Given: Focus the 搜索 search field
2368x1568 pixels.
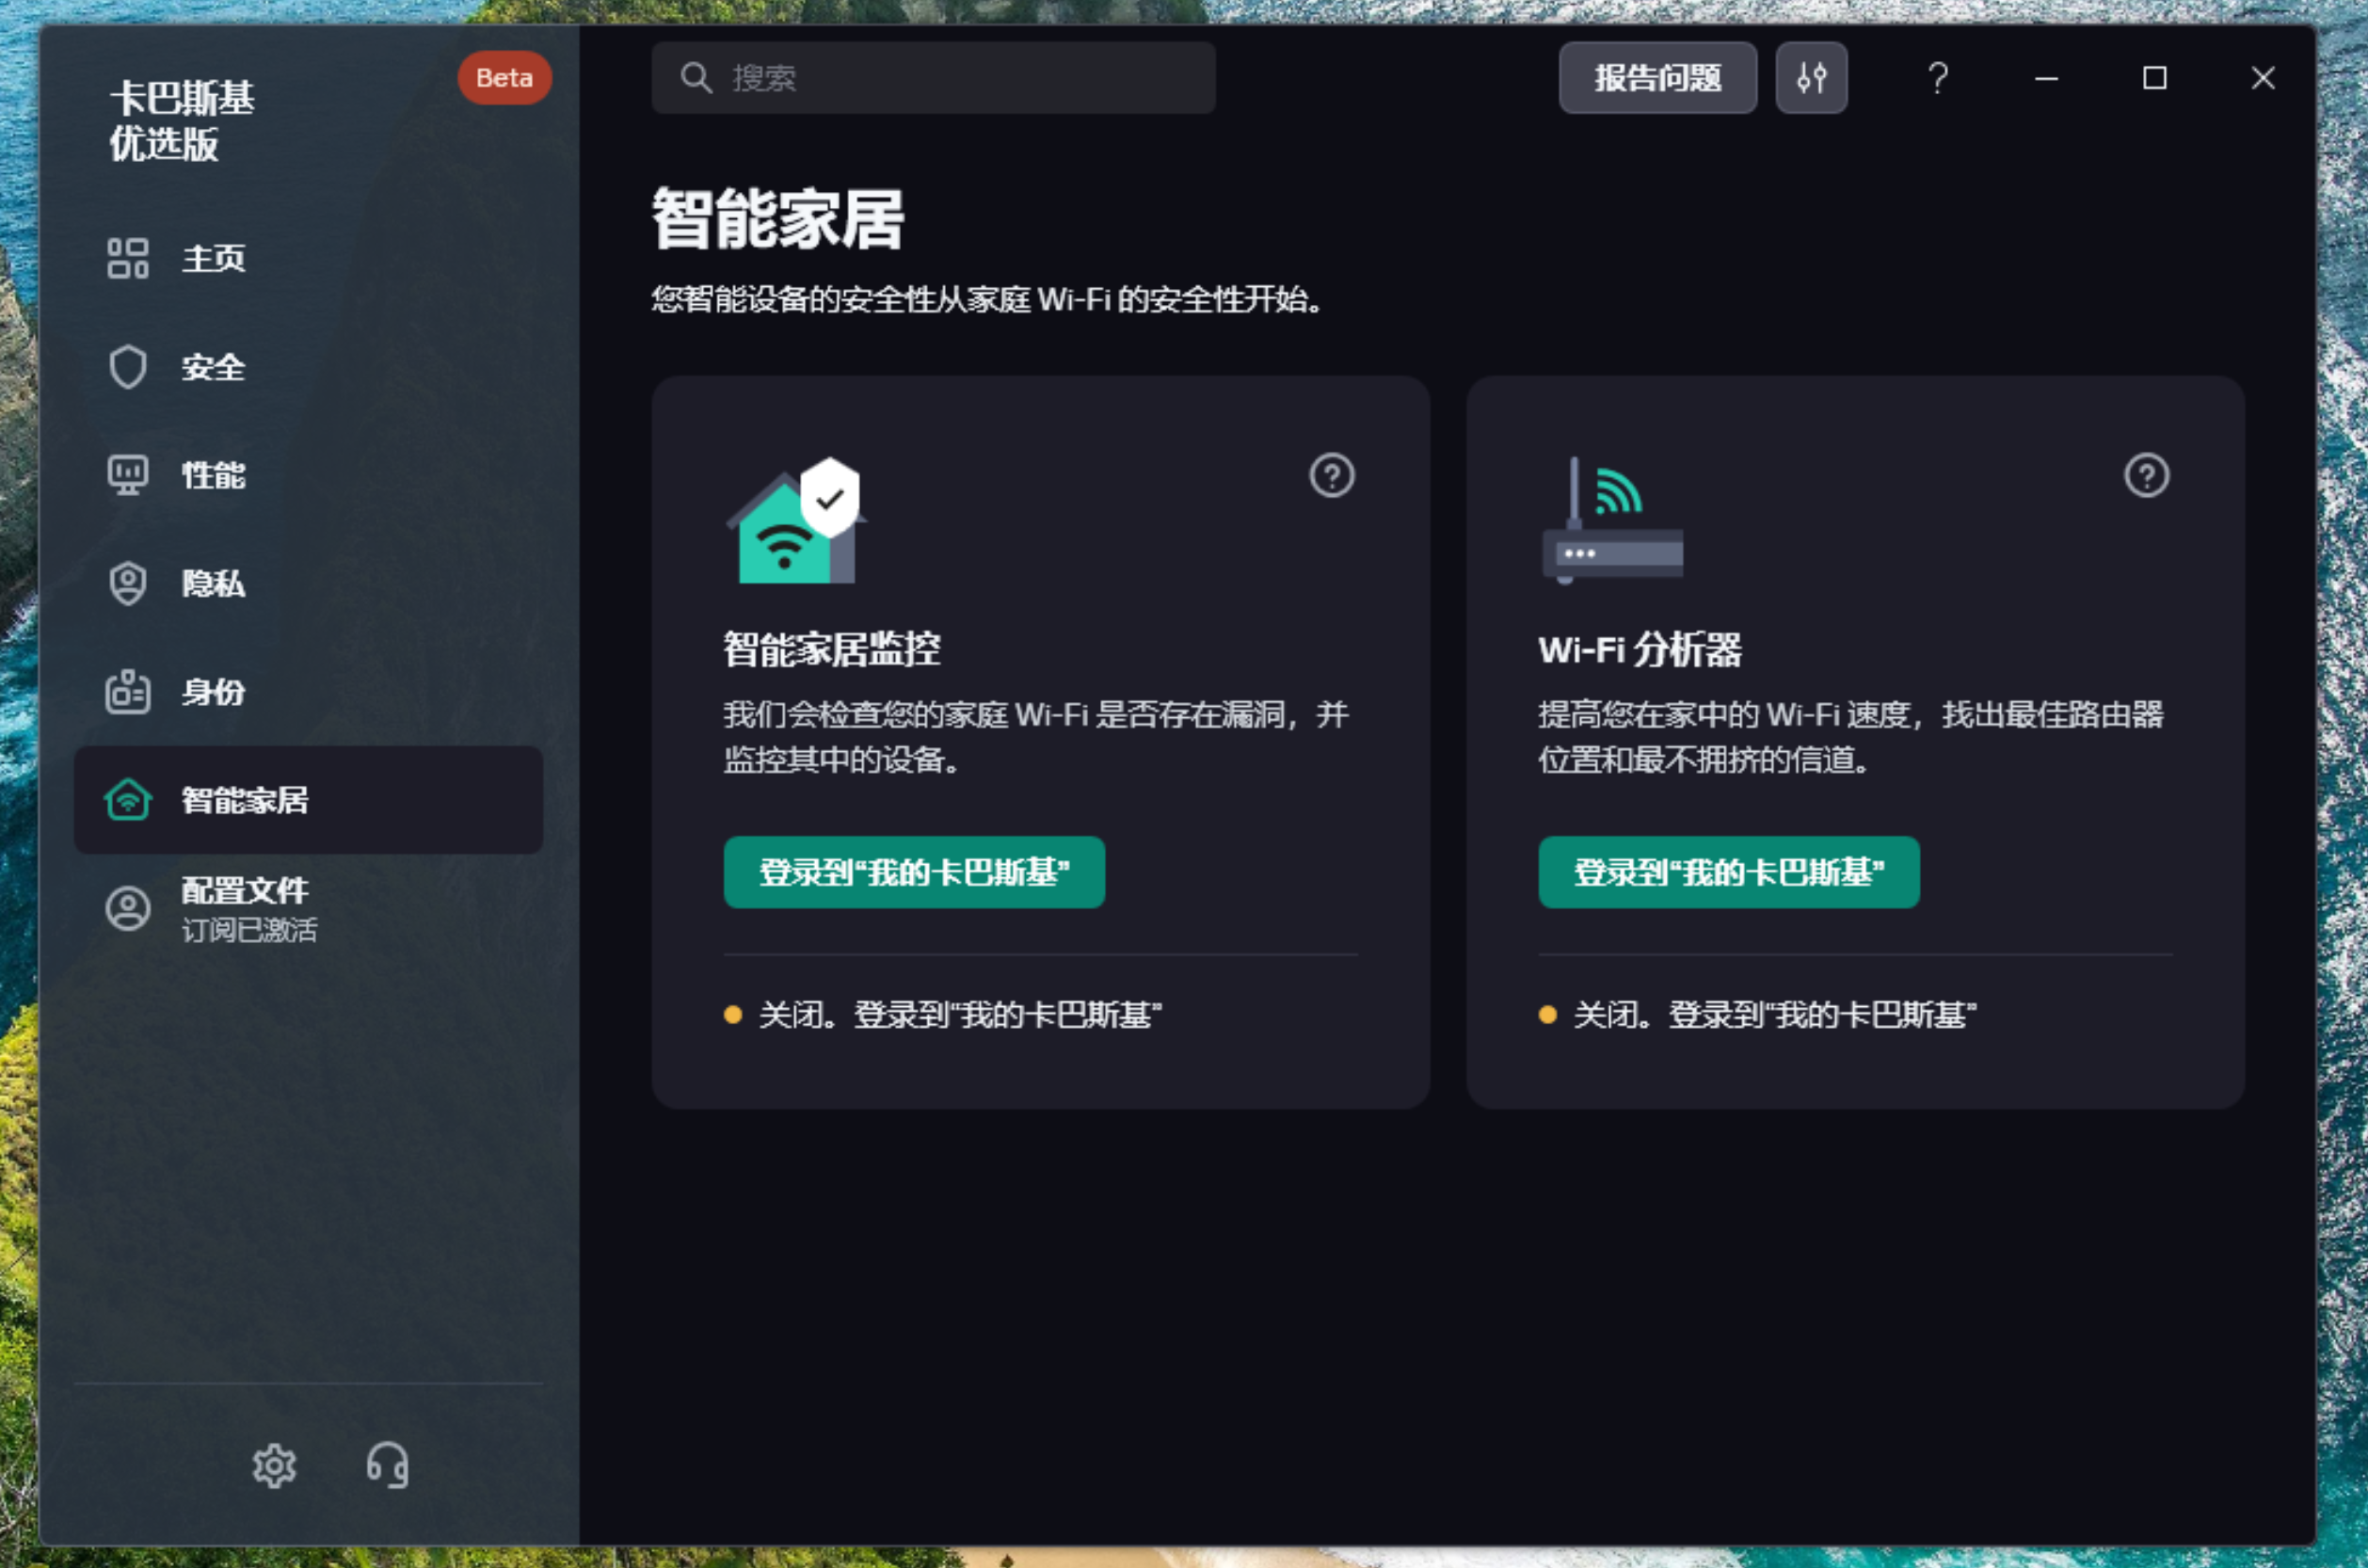Looking at the screenshot, I should (933, 78).
